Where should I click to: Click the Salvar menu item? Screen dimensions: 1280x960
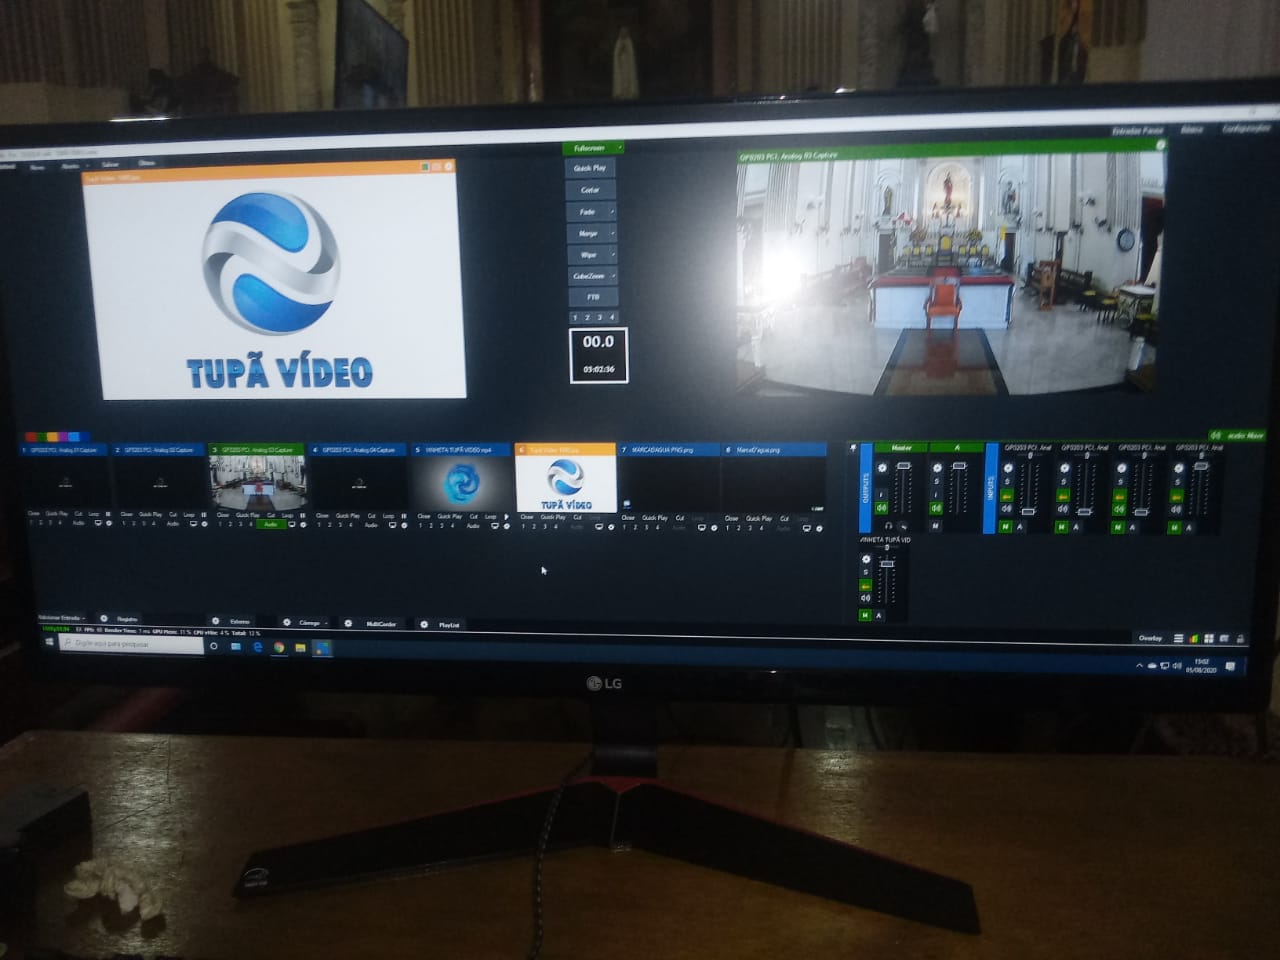coord(110,164)
